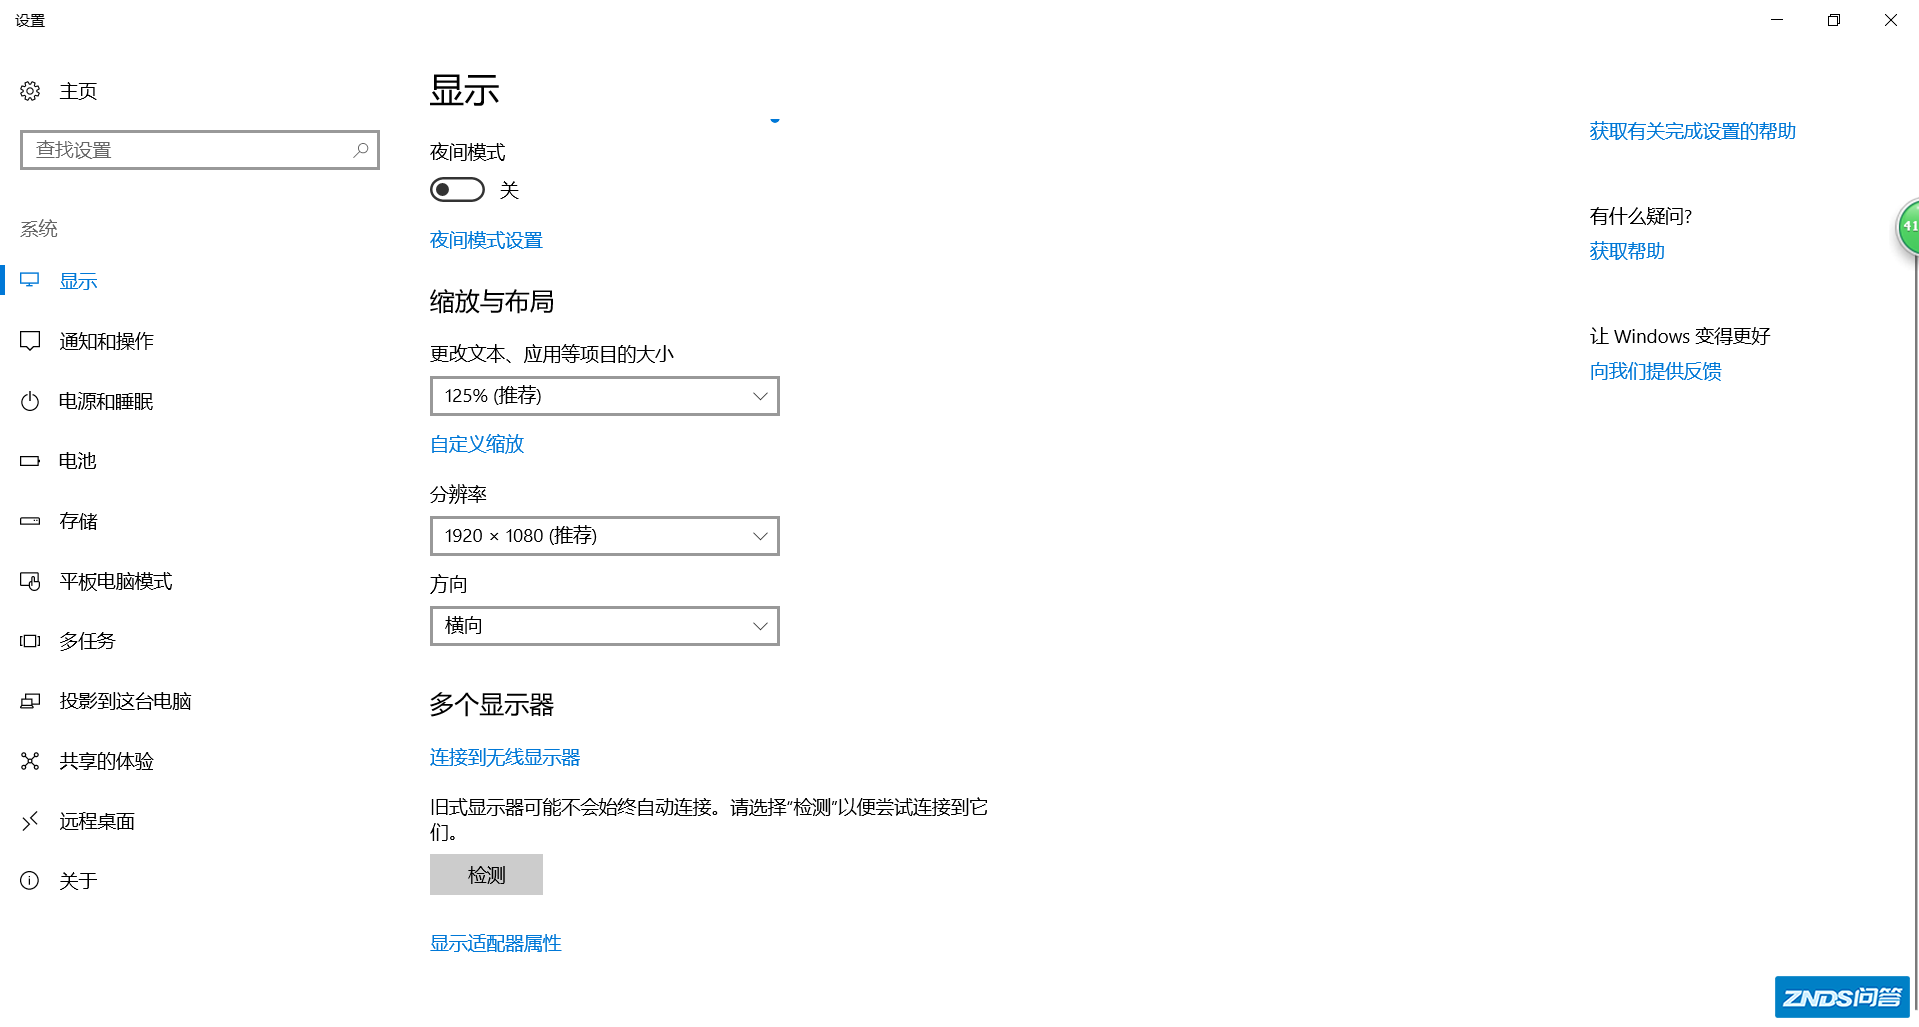Viewport: 1919px width, 1027px height.
Task: Click the 获取帮助 link
Action: click(1627, 251)
